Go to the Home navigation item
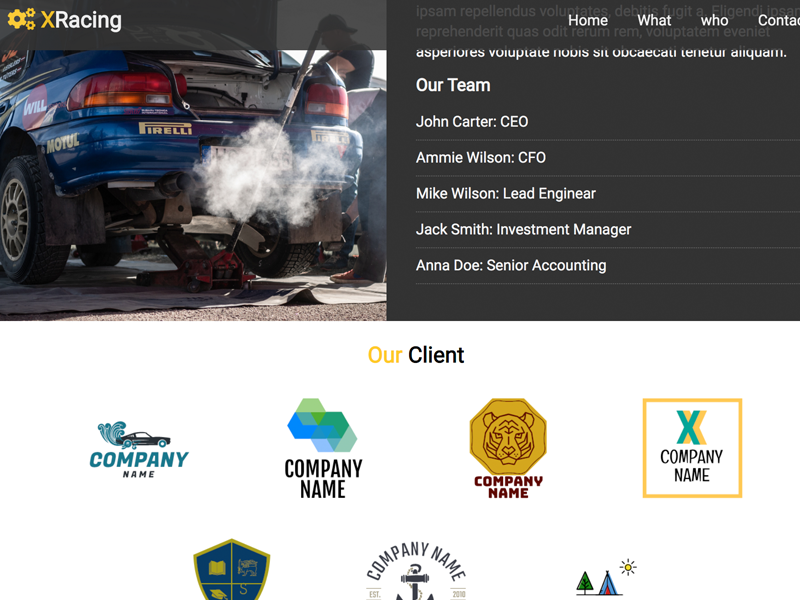 coord(587,20)
